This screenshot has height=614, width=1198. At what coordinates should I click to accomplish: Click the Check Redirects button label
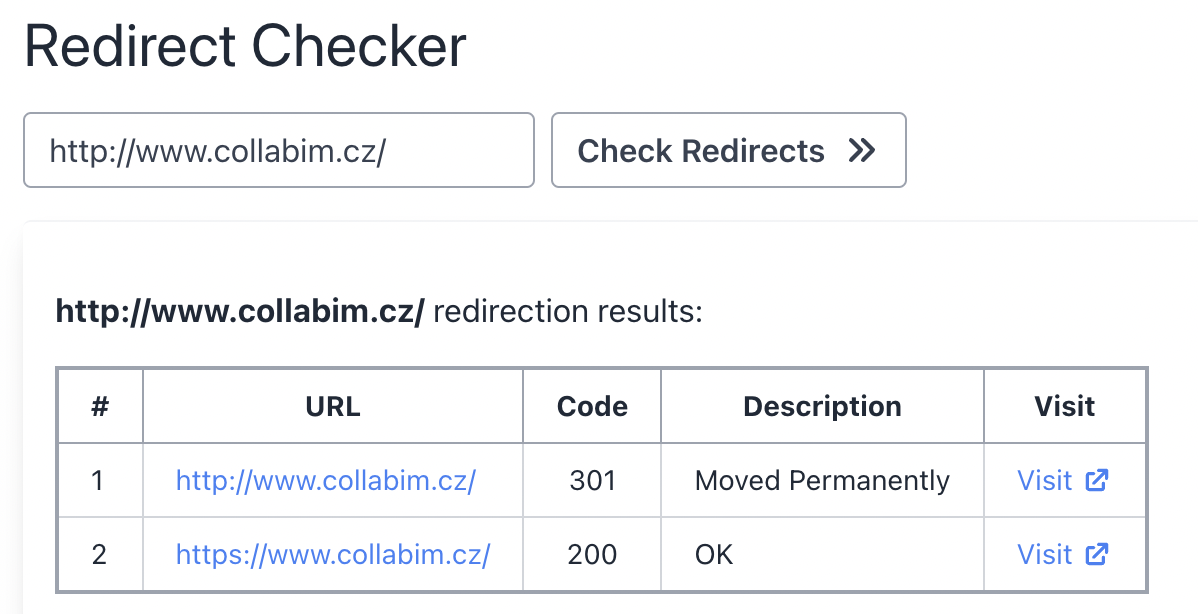(701, 150)
